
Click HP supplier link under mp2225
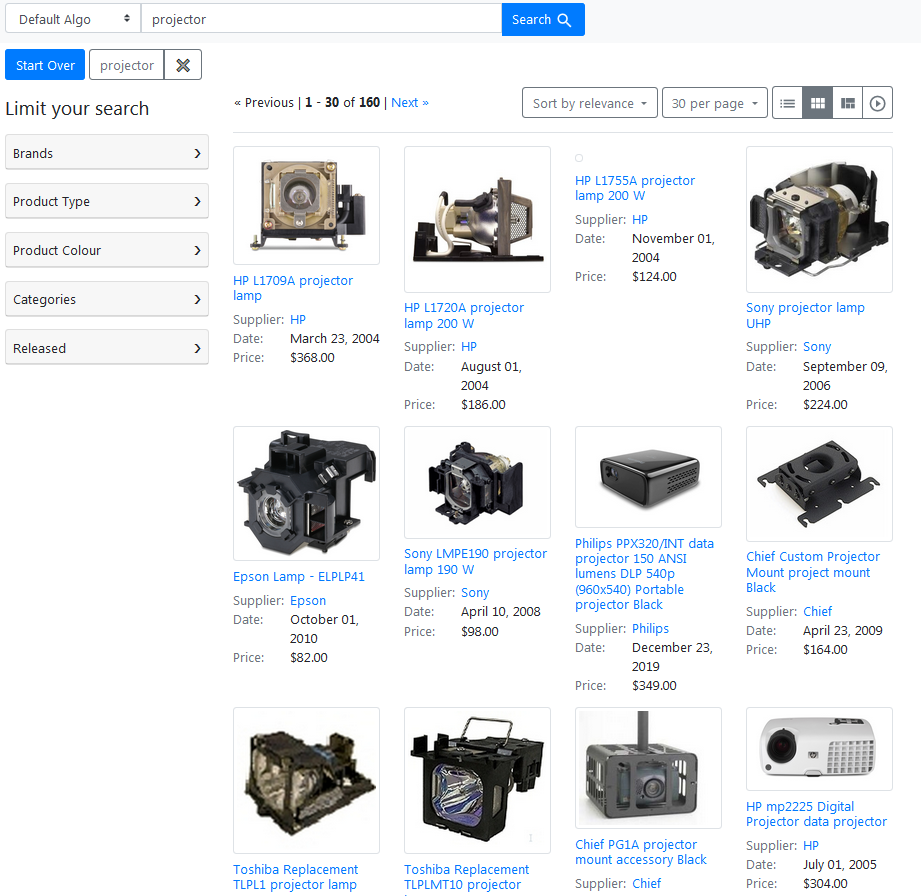pos(811,845)
